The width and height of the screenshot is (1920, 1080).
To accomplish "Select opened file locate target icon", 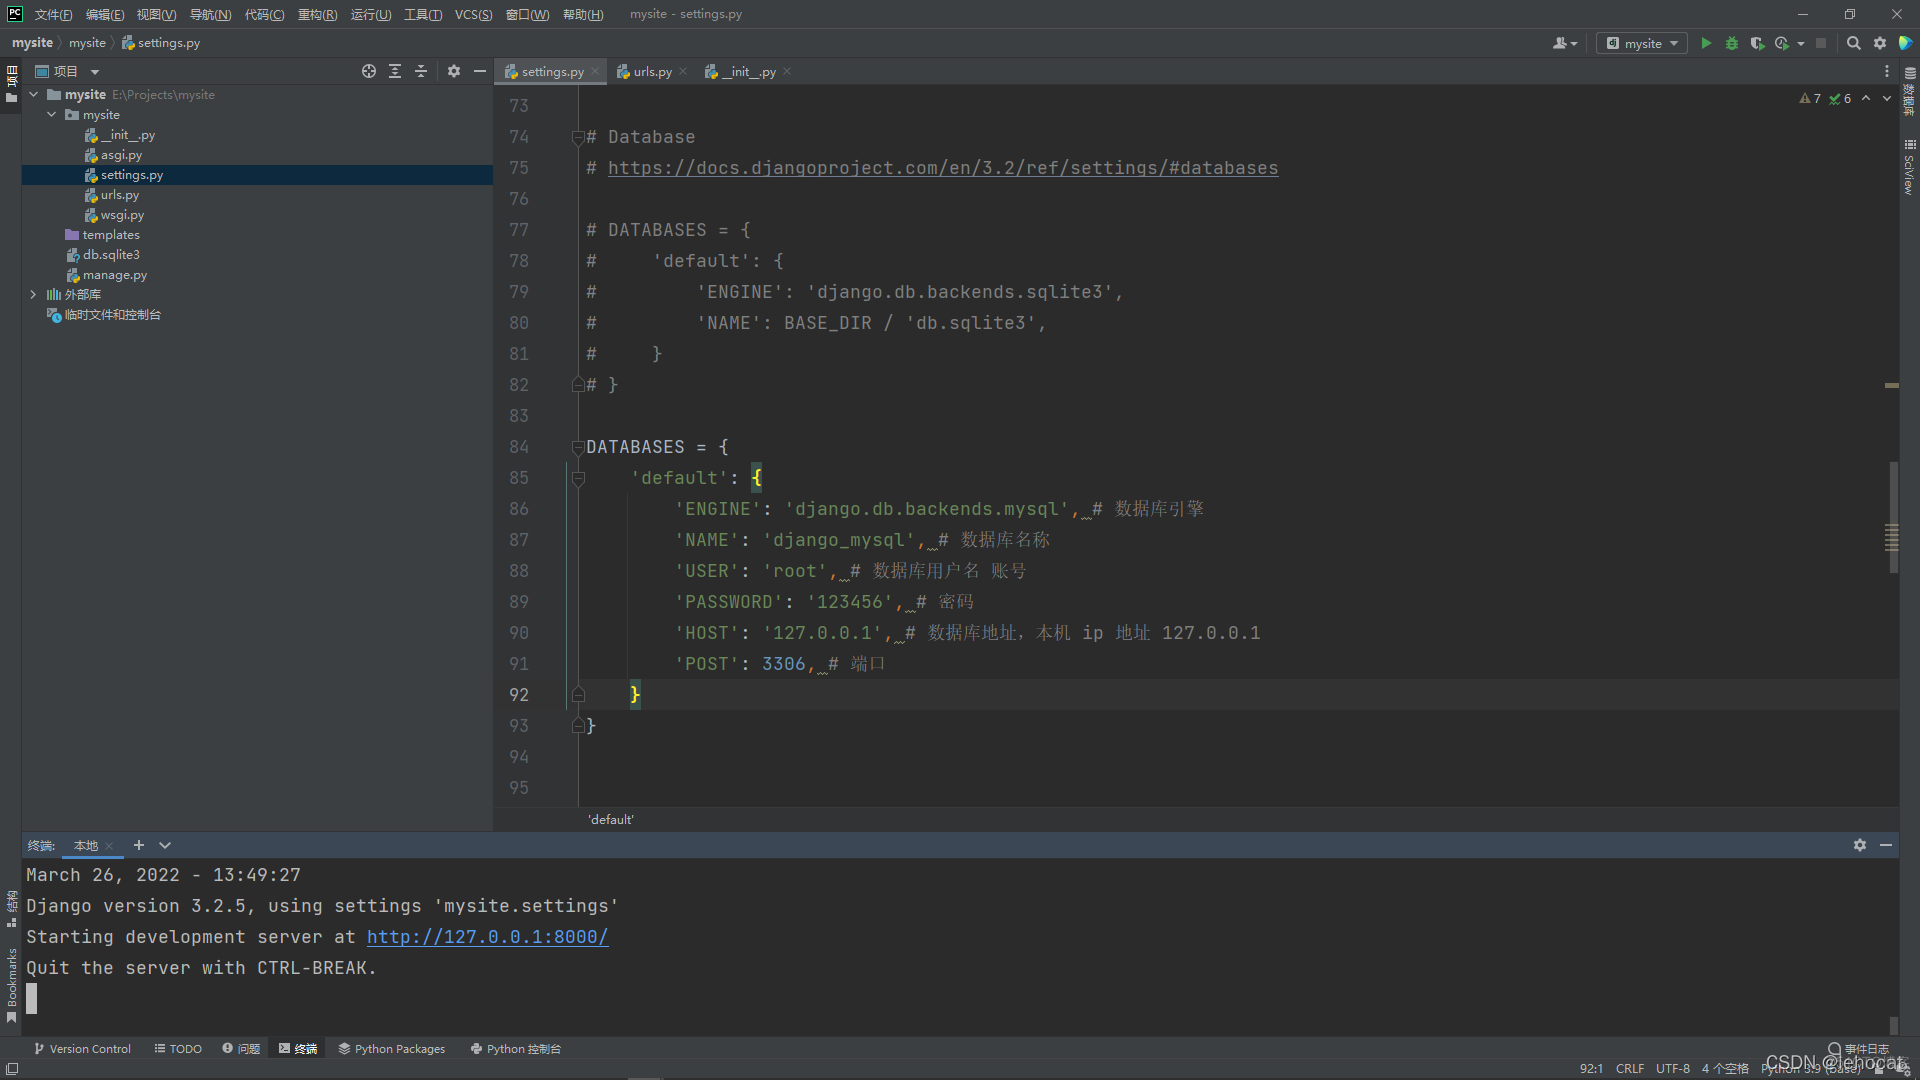I will [x=369, y=71].
